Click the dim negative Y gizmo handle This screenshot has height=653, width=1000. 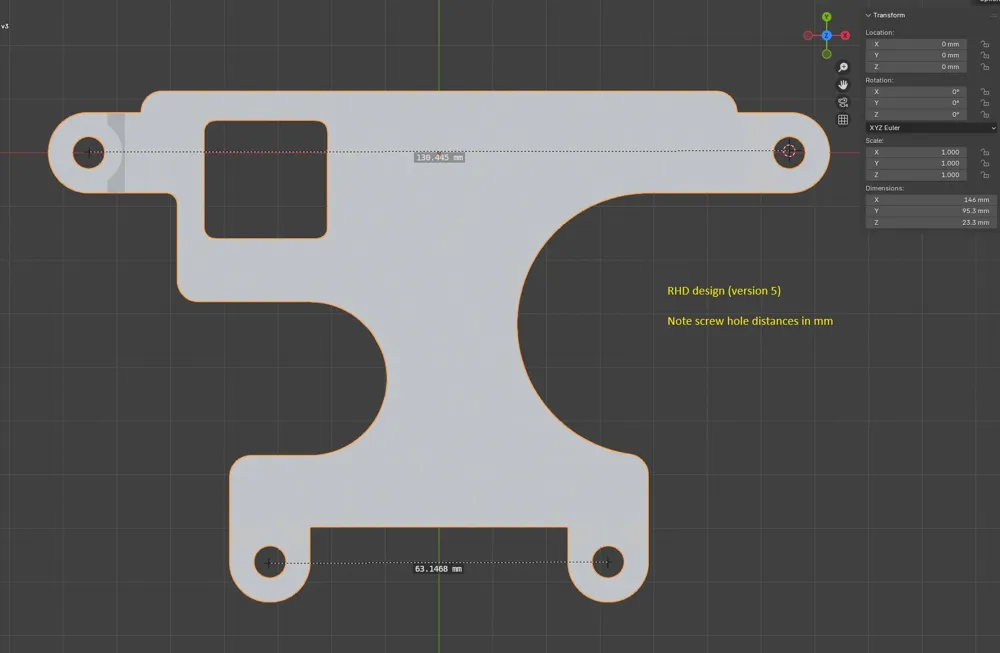(827, 54)
